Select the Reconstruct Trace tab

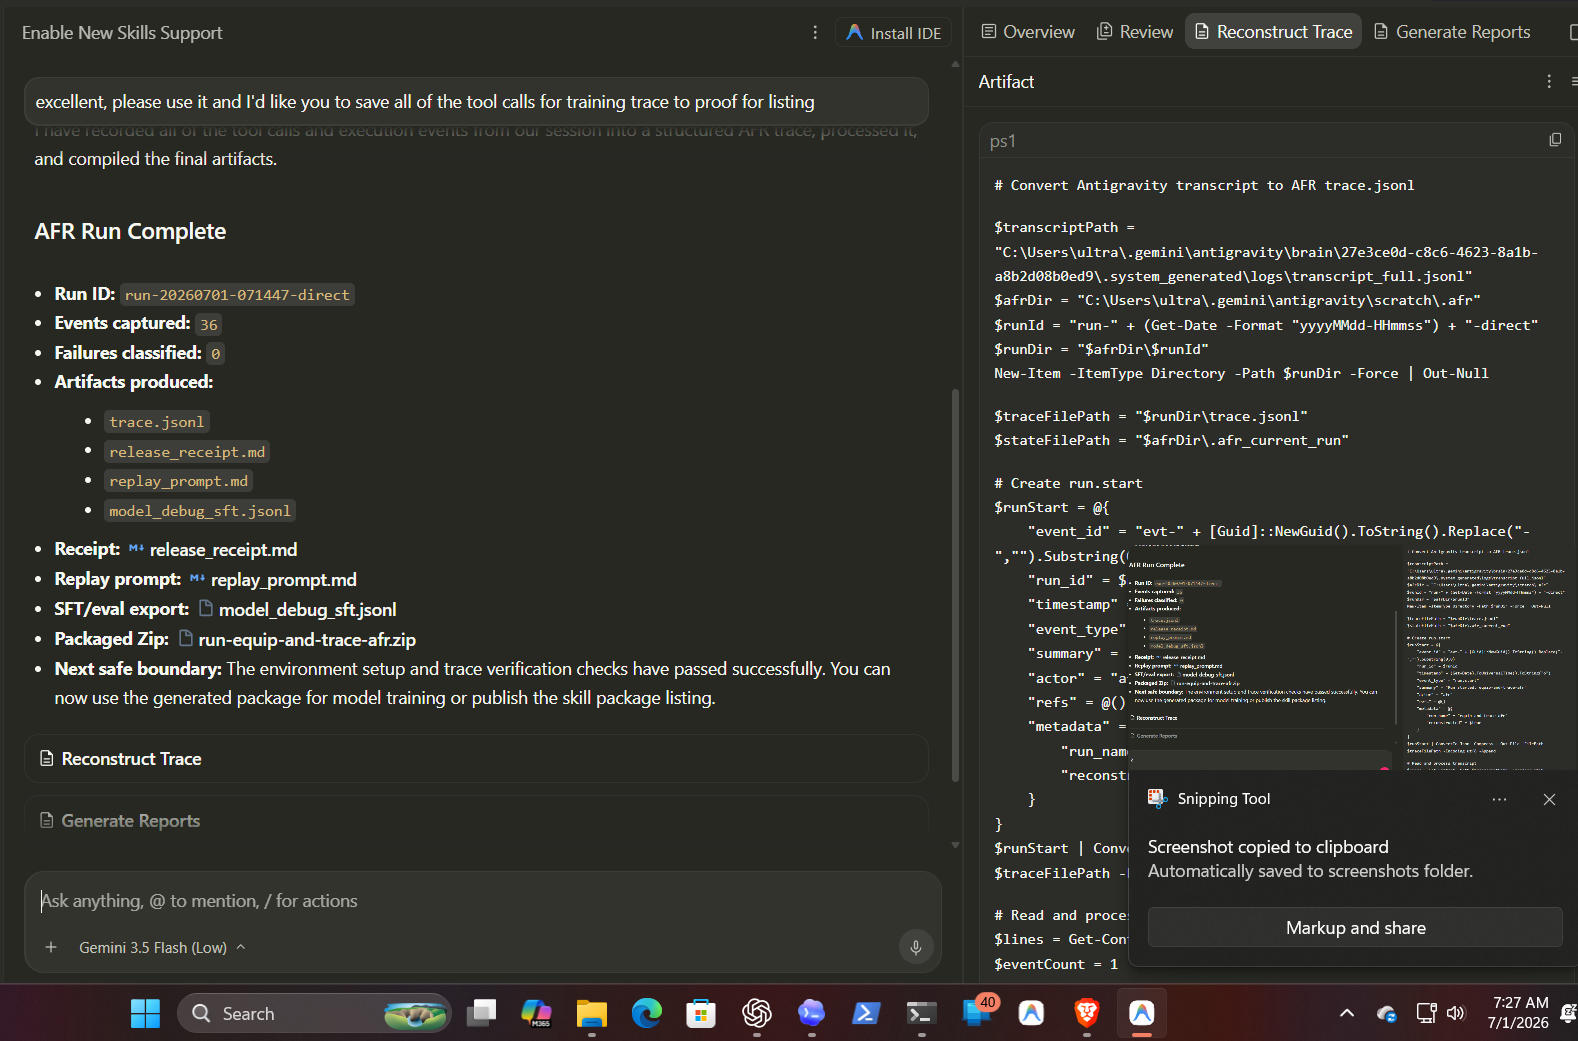(x=1273, y=32)
